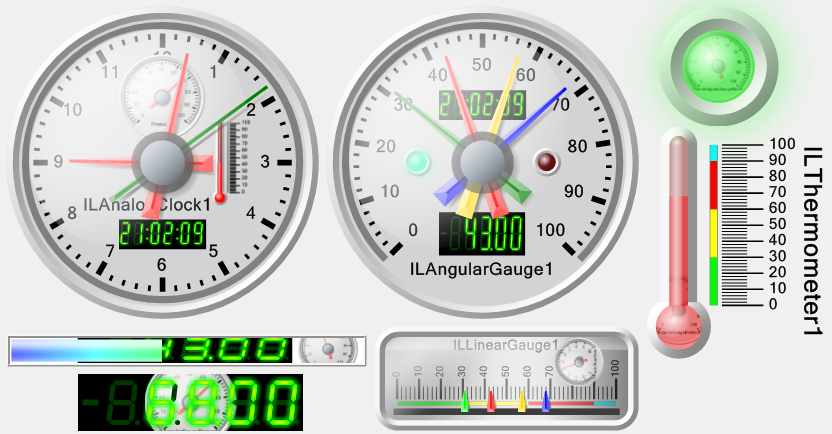This screenshot has height=434, width=832.
Task: Click the large green segment display at the bottom
Action: pos(190,402)
